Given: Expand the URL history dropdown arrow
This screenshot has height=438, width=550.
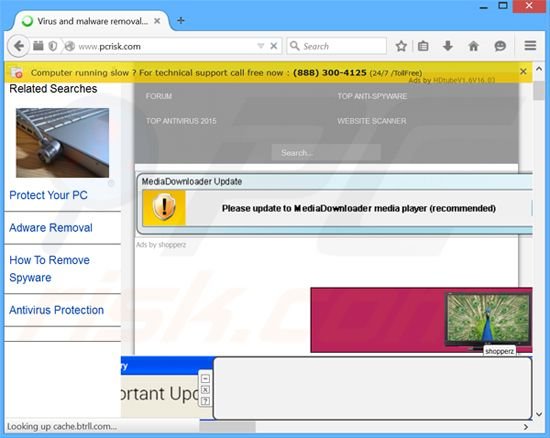Looking at the screenshot, I should (x=260, y=46).
